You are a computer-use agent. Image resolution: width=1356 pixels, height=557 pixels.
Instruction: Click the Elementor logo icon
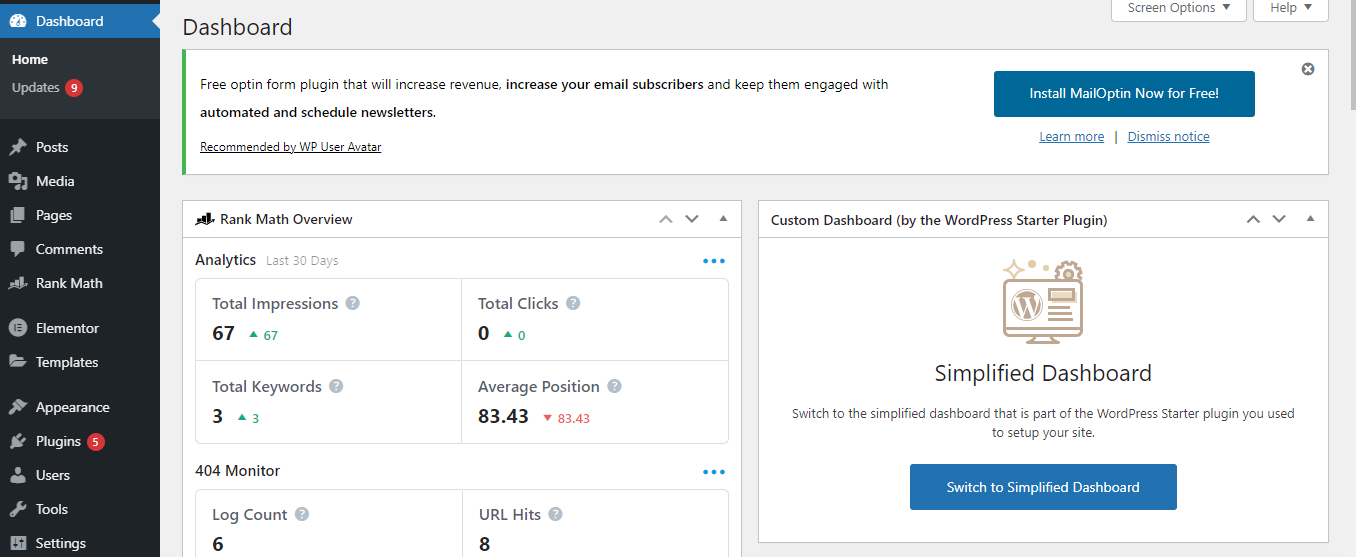point(18,328)
